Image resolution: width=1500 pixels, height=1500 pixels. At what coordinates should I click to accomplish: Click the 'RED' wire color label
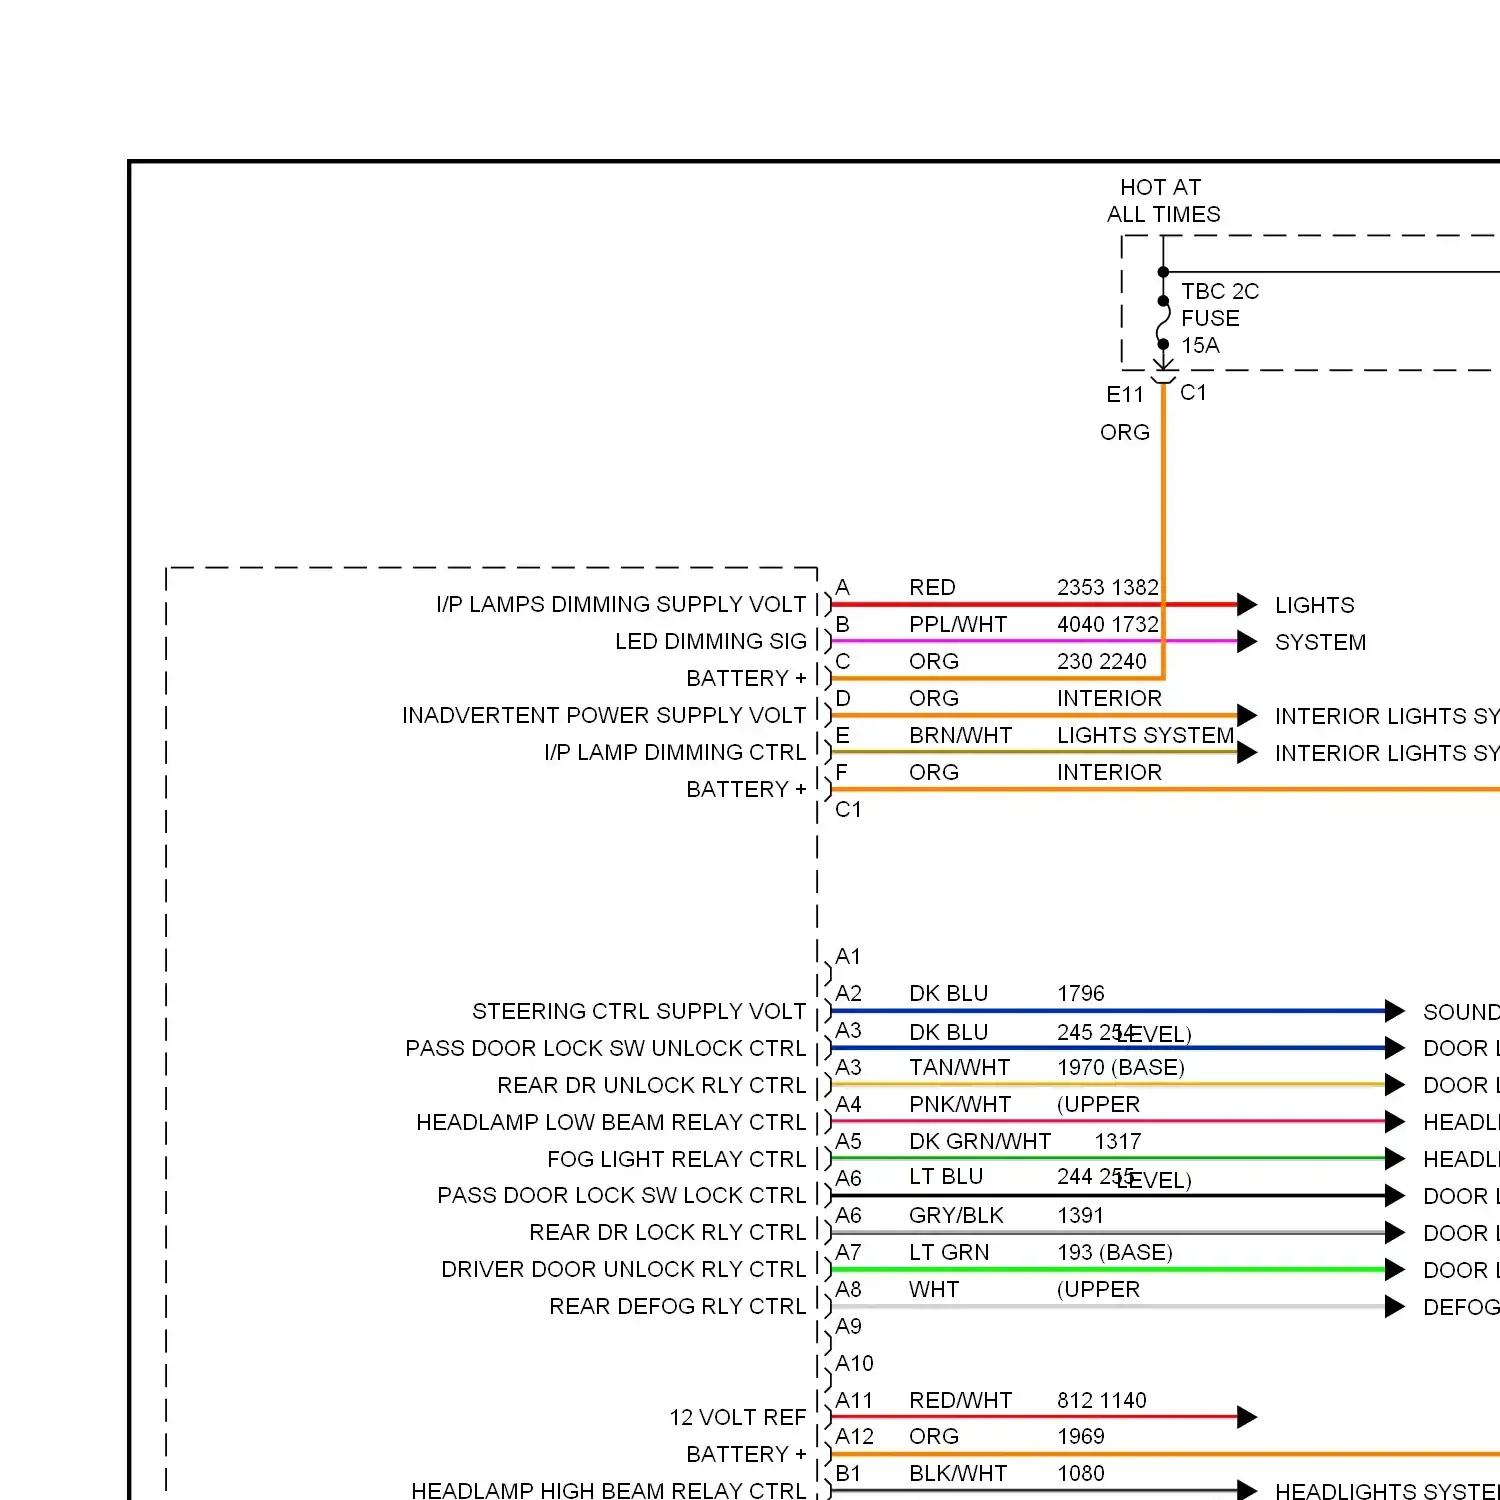(x=932, y=587)
